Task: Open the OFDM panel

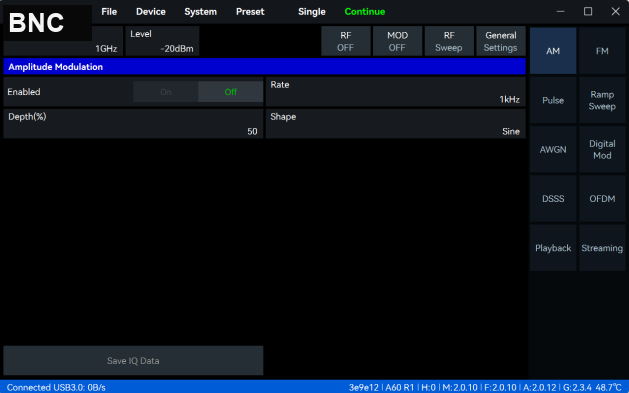Action: pos(602,199)
